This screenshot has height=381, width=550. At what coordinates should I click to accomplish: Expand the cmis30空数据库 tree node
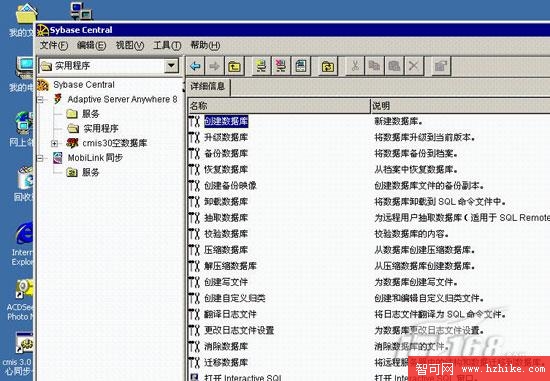pos(54,143)
